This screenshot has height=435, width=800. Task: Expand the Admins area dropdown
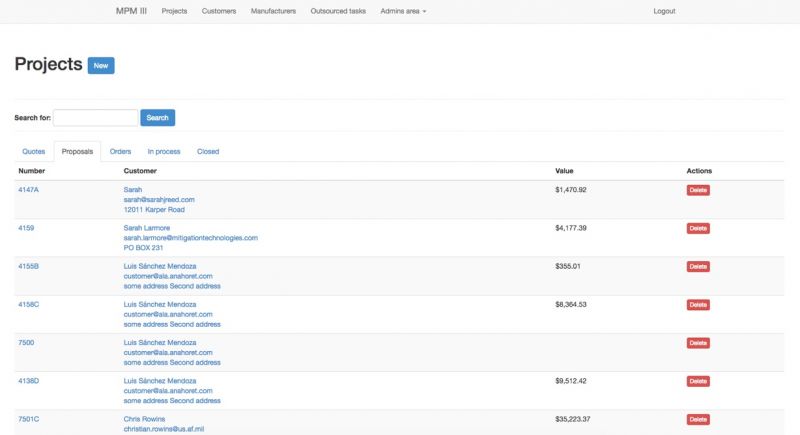pyautogui.click(x=403, y=11)
